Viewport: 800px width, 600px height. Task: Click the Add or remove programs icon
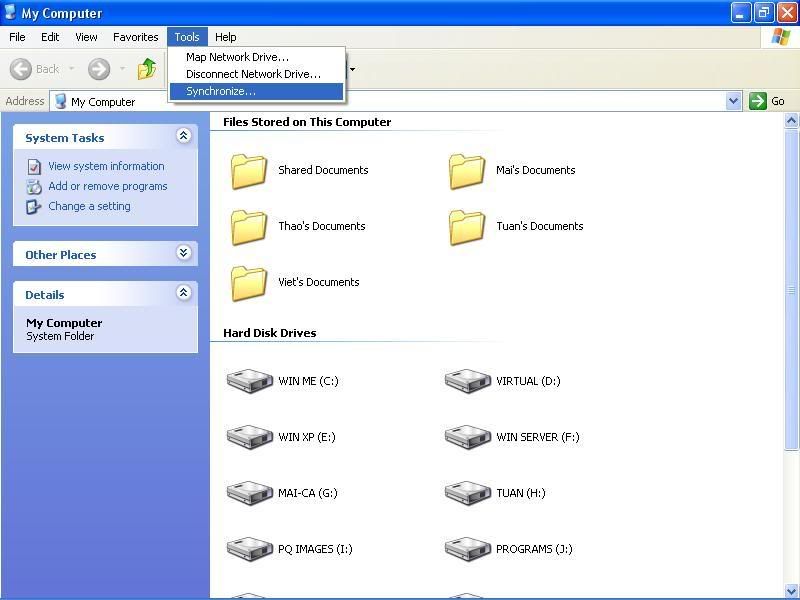pyautogui.click(x=34, y=187)
